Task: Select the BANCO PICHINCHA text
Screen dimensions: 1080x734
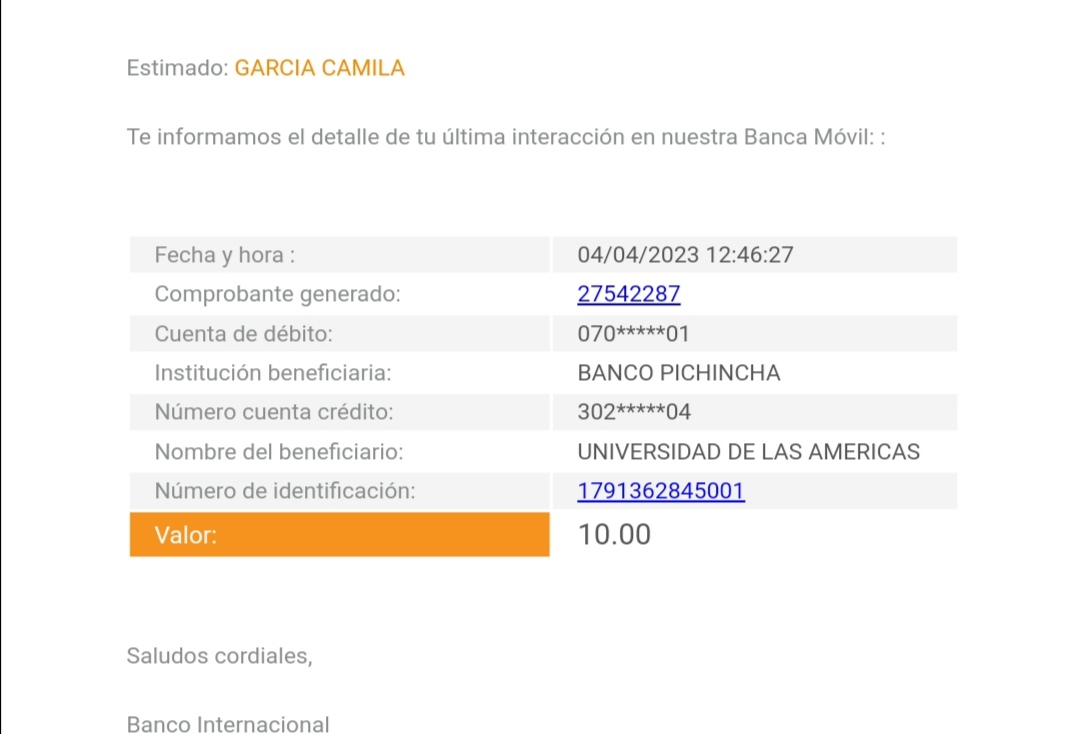Action: (679, 373)
